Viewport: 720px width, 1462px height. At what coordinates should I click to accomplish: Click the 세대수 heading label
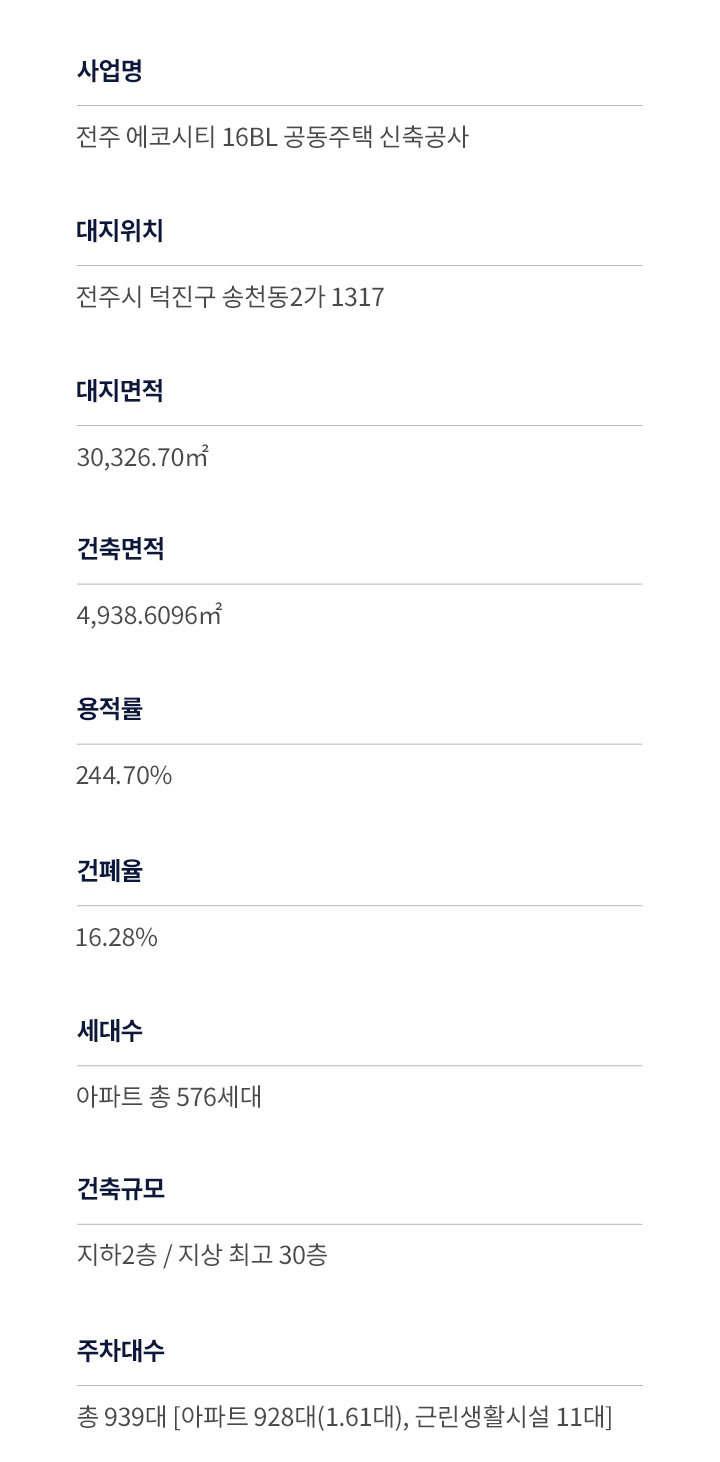point(110,1031)
